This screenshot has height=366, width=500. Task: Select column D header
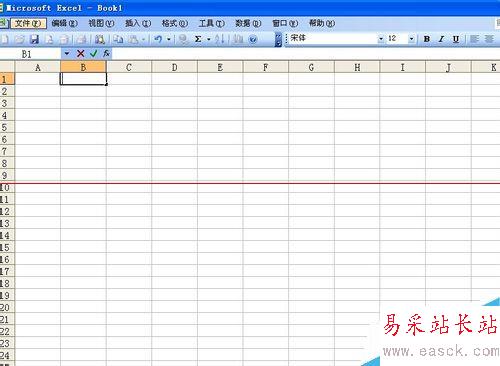(174, 67)
